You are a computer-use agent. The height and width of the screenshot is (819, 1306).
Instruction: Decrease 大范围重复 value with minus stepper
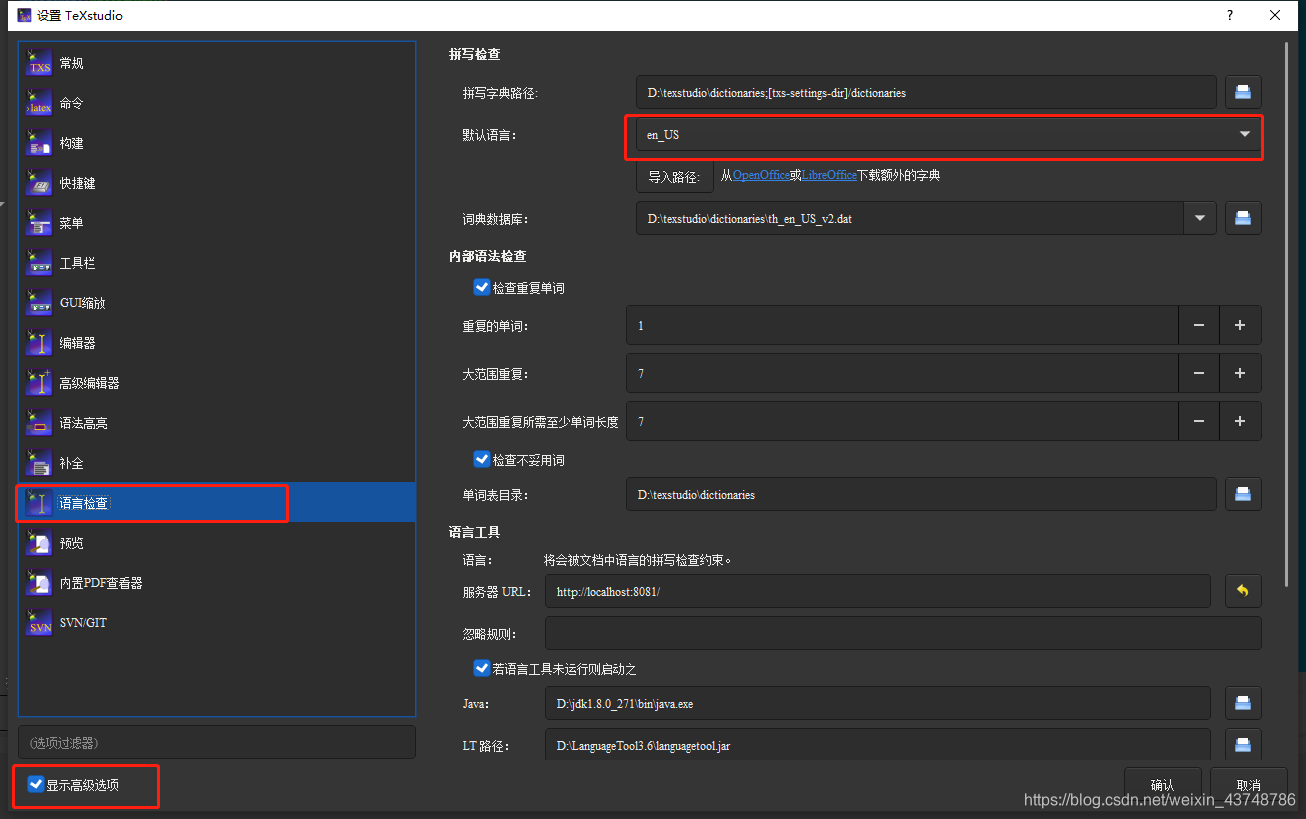click(x=1198, y=373)
